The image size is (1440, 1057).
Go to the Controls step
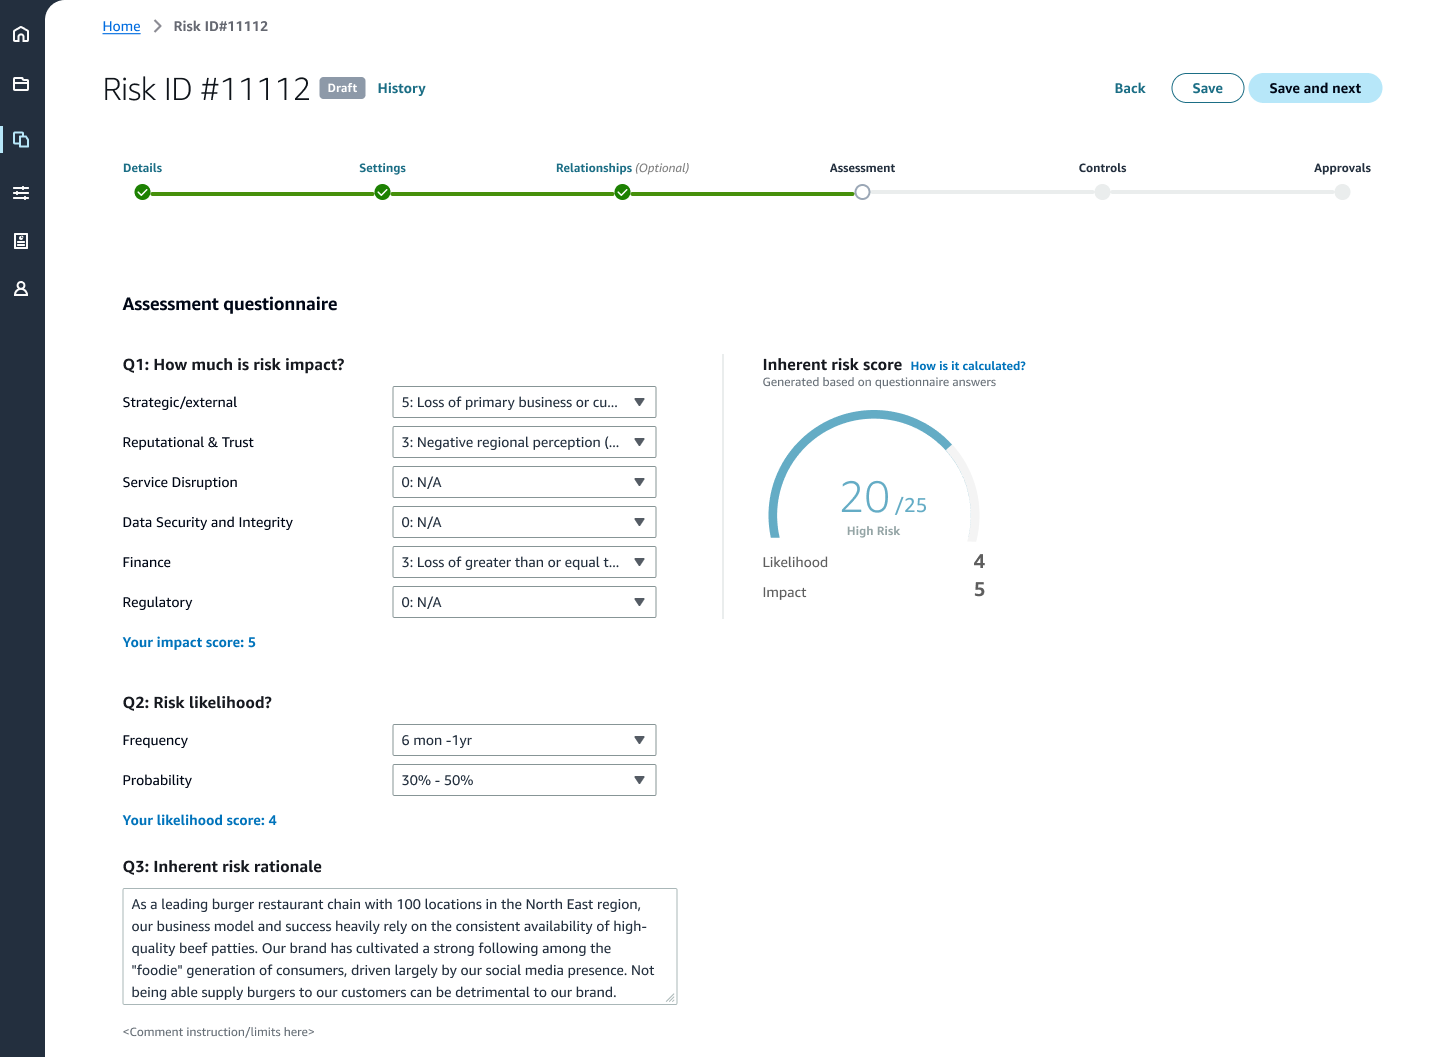tap(1102, 168)
